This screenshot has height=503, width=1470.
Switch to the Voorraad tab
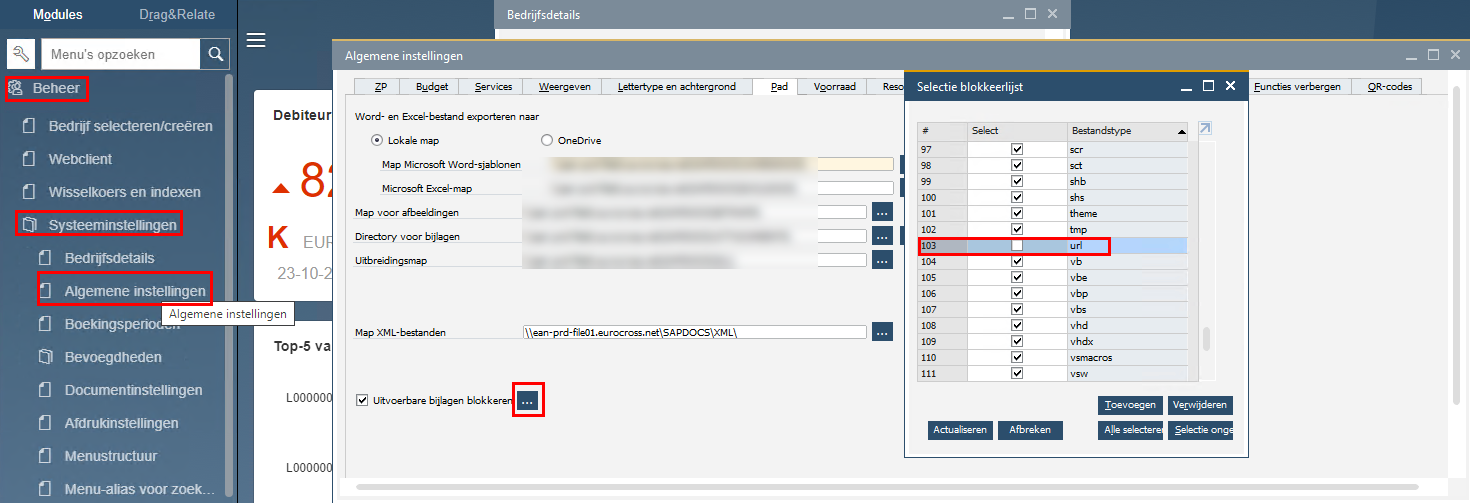(834, 87)
